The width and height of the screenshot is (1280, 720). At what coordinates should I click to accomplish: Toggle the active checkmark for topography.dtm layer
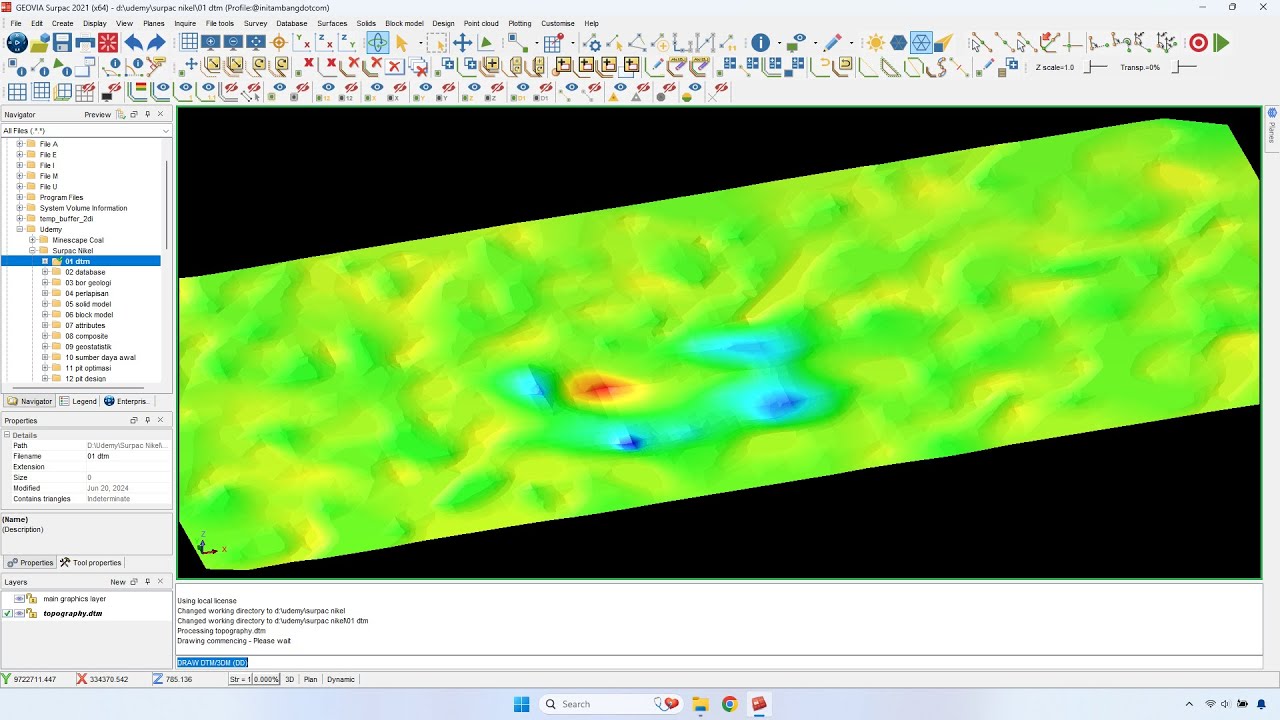pos(8,613)
